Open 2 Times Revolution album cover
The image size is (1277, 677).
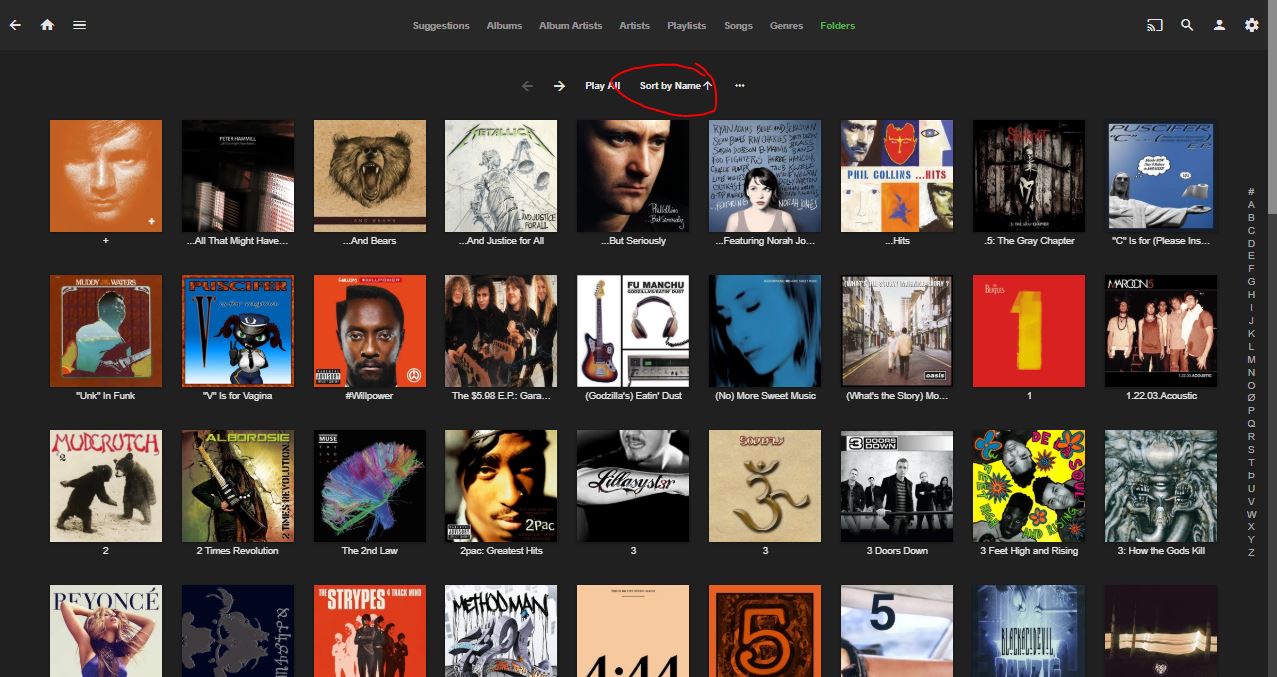point(238,486)
